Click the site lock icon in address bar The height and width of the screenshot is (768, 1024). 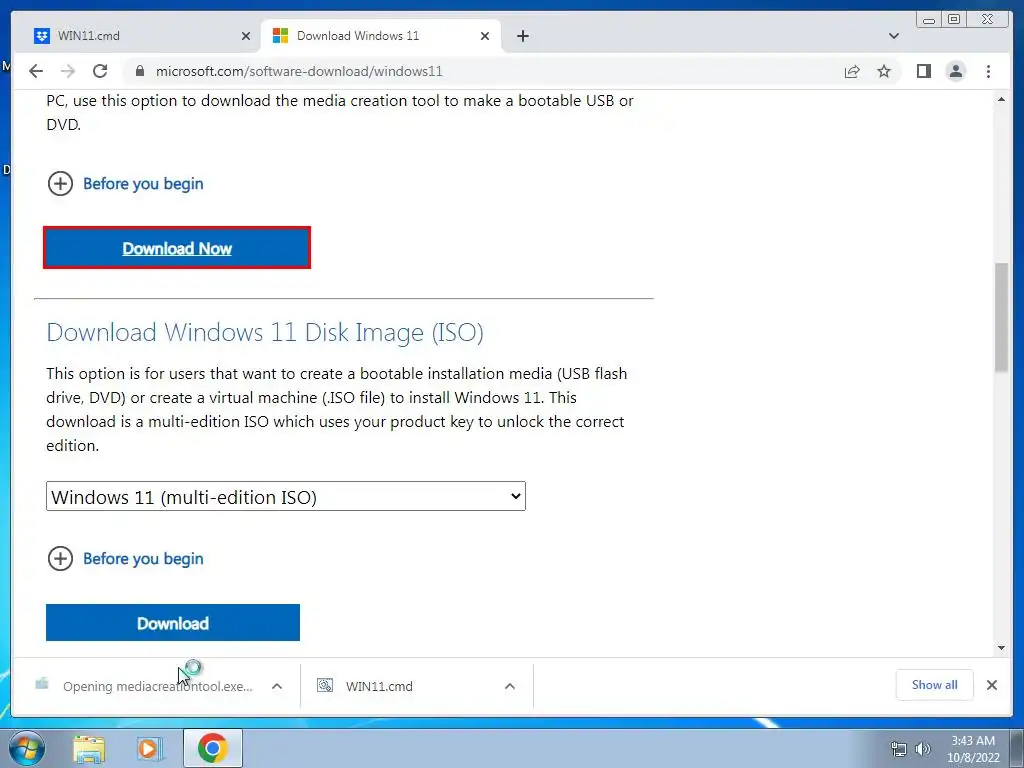(x=140, y=71)
